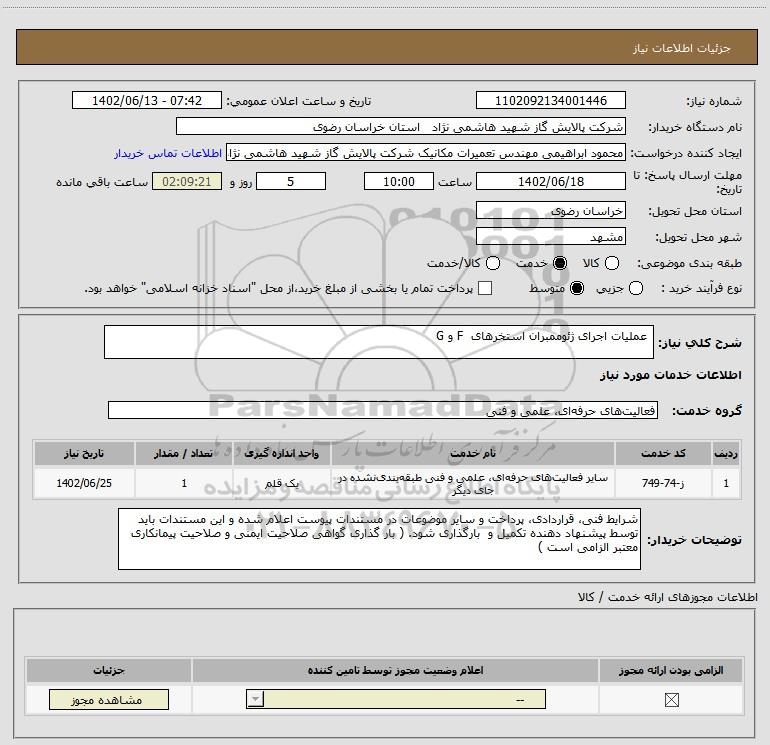
Task: Click the واحد اندازه گیری column header
Action: (x=282, y=453)
